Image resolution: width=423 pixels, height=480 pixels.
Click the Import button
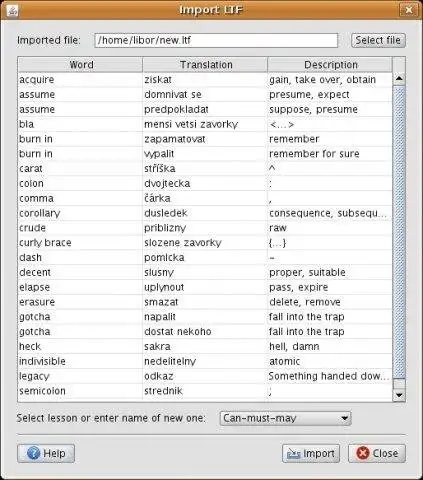click(x=311, y=453)
